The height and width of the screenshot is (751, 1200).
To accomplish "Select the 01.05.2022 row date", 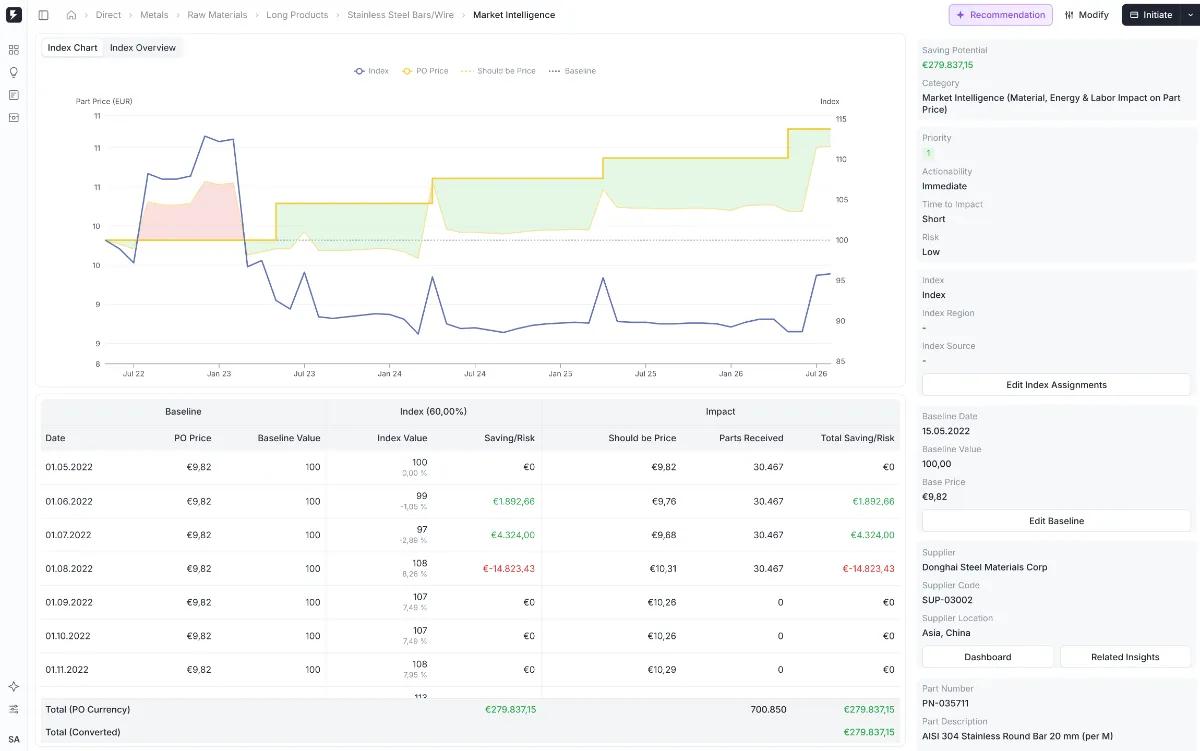I will click(69, 467).
